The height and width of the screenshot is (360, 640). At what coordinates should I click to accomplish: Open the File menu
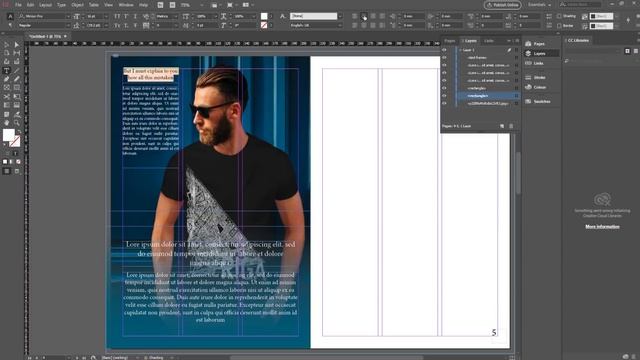[18, 5]
